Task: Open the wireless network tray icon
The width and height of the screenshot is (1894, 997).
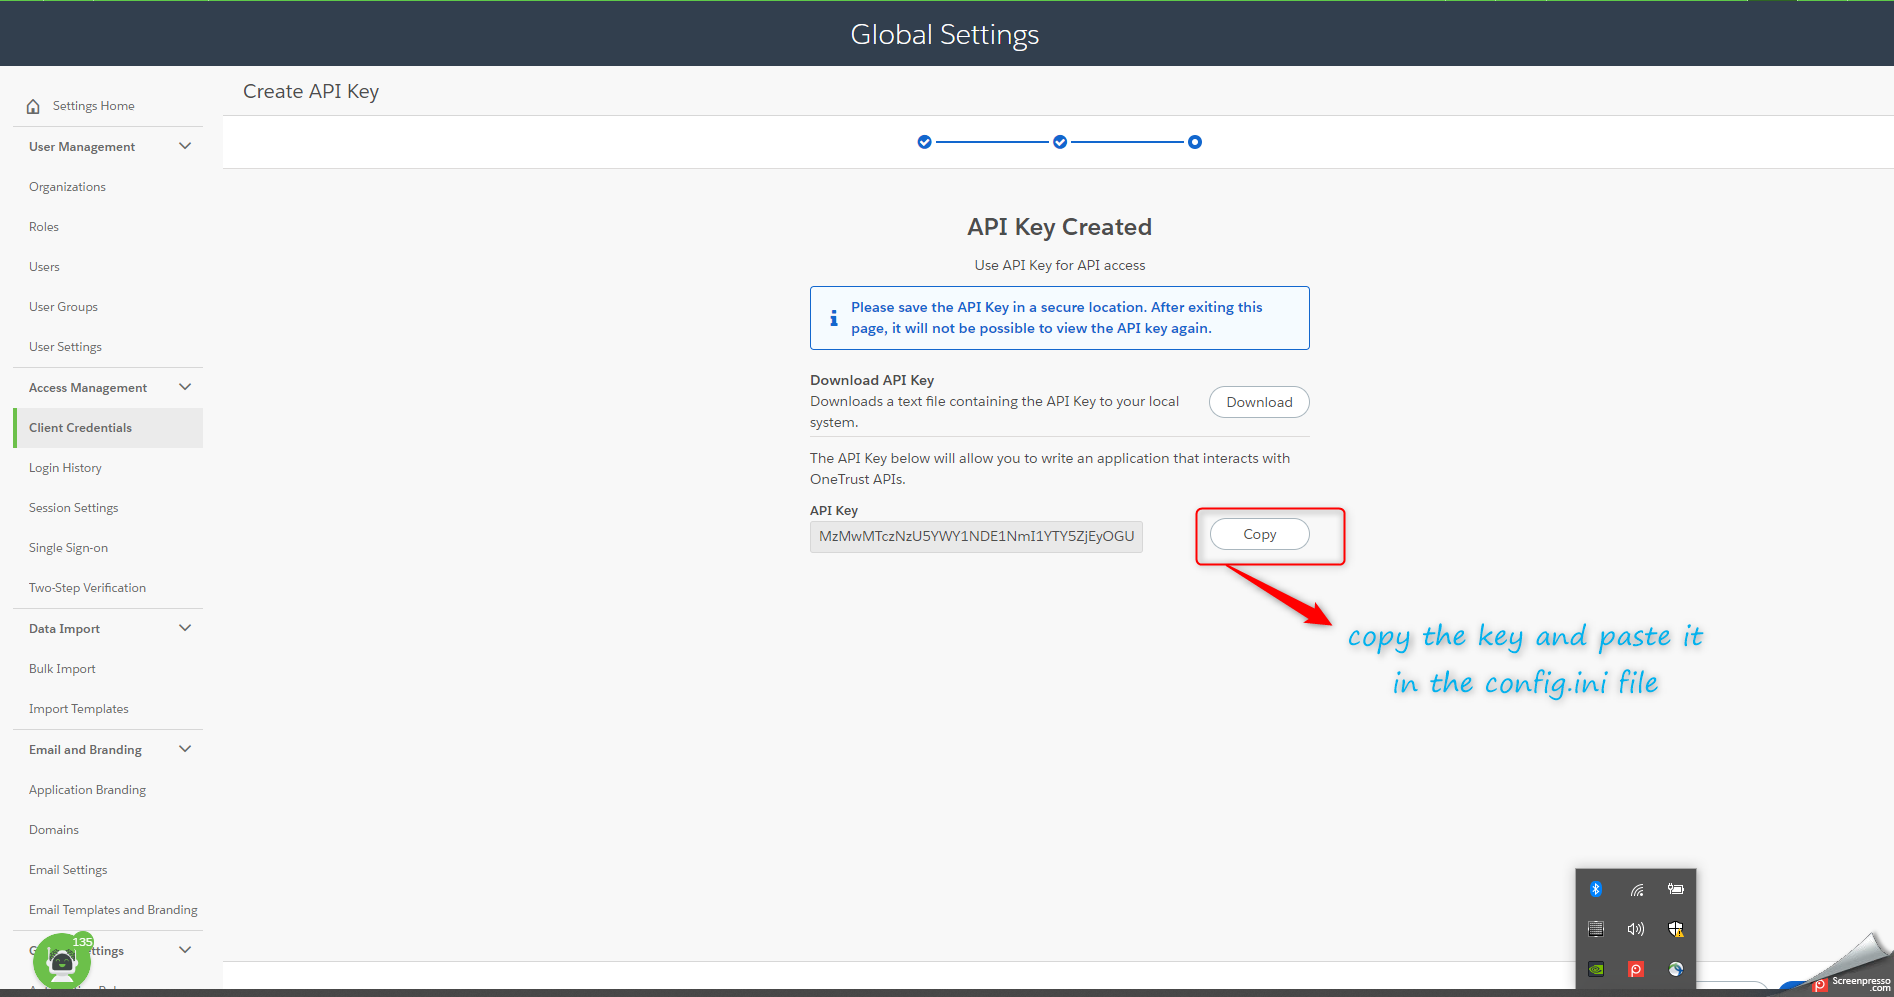Action: pos(1636,889)
